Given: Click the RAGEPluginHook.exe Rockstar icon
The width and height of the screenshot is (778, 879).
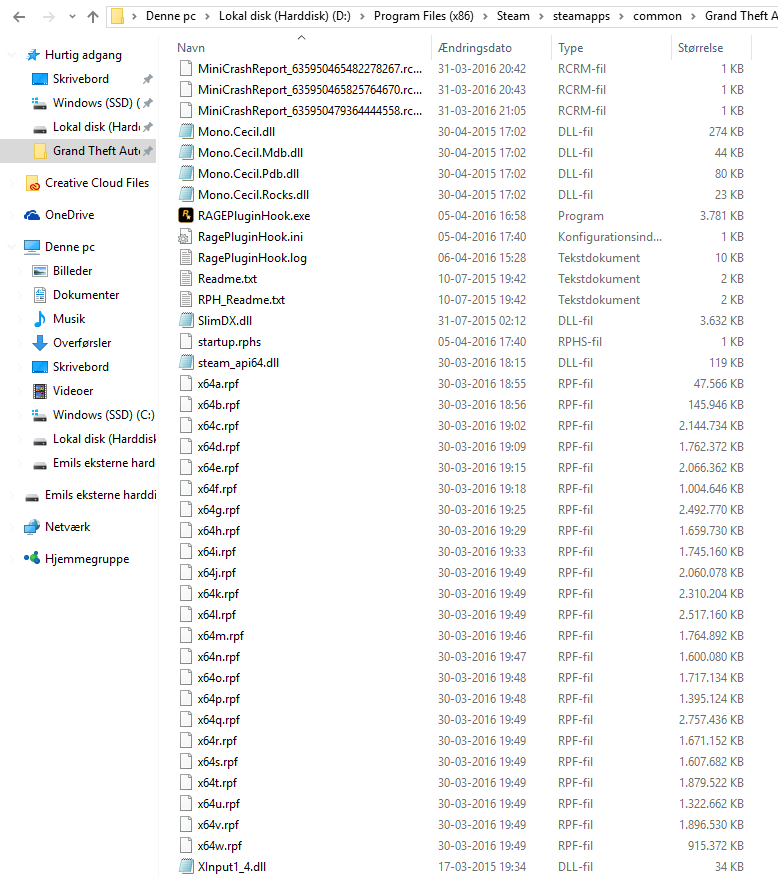Looking at the screenshot, I should coord(186,215).
